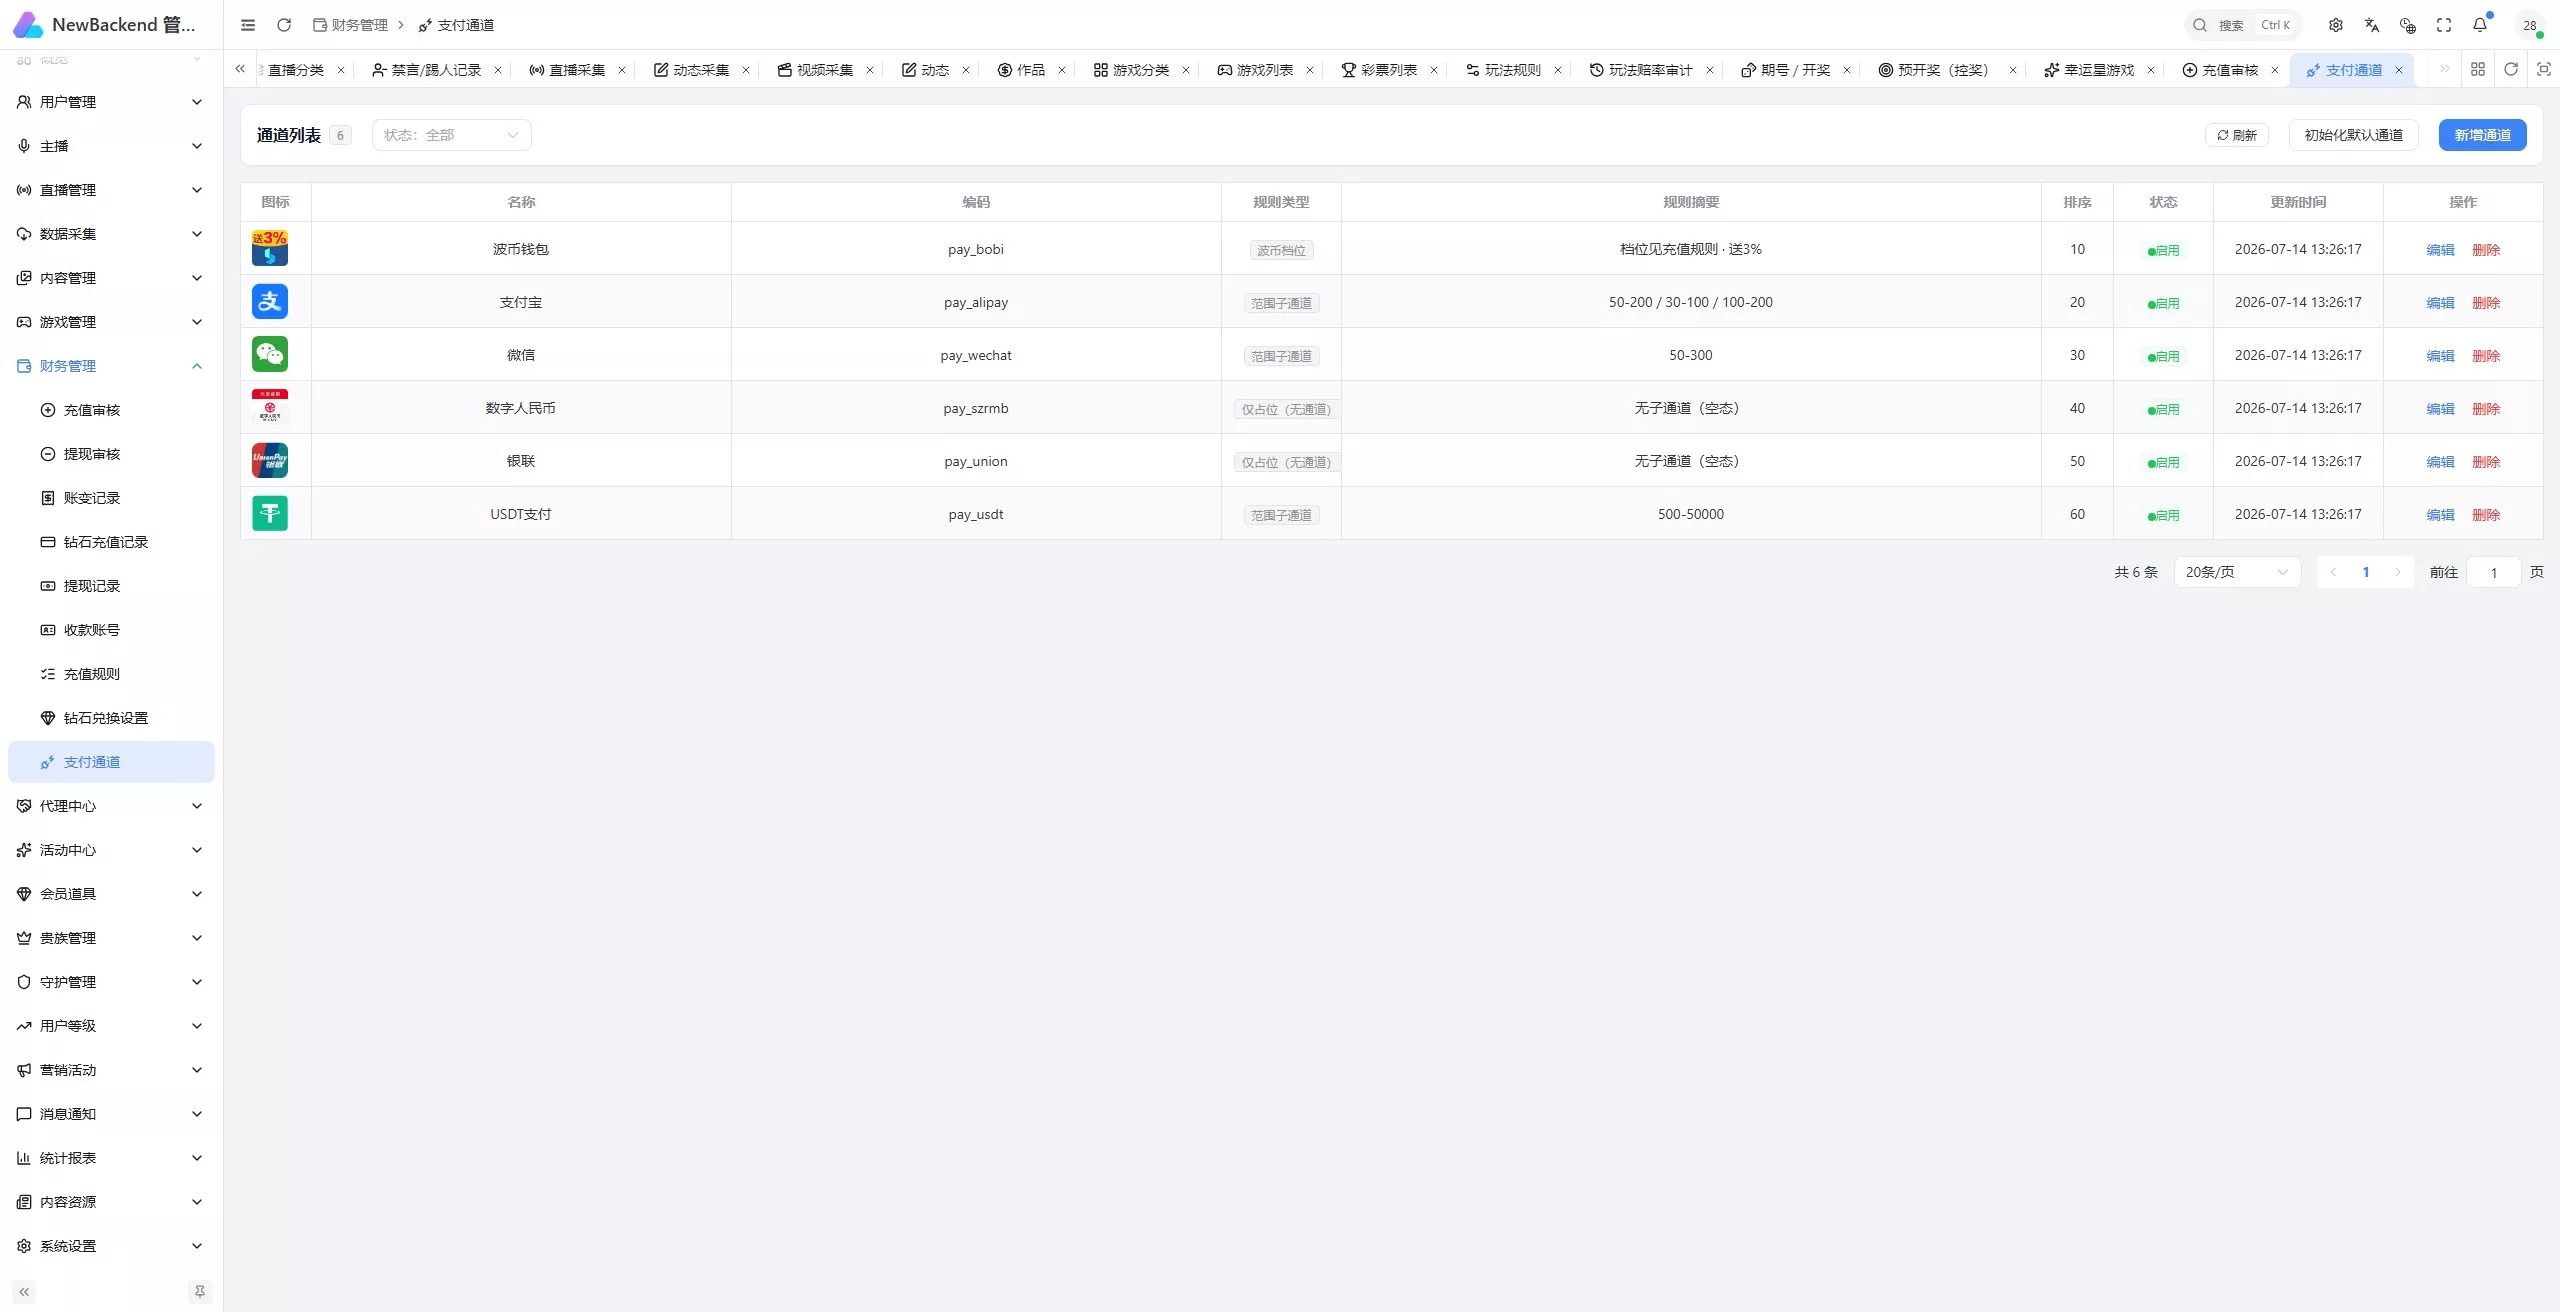Viewport: 2560px width, 1312px height.
Task: Open the 状态 filter dropdown
Action: click(451, 135)
